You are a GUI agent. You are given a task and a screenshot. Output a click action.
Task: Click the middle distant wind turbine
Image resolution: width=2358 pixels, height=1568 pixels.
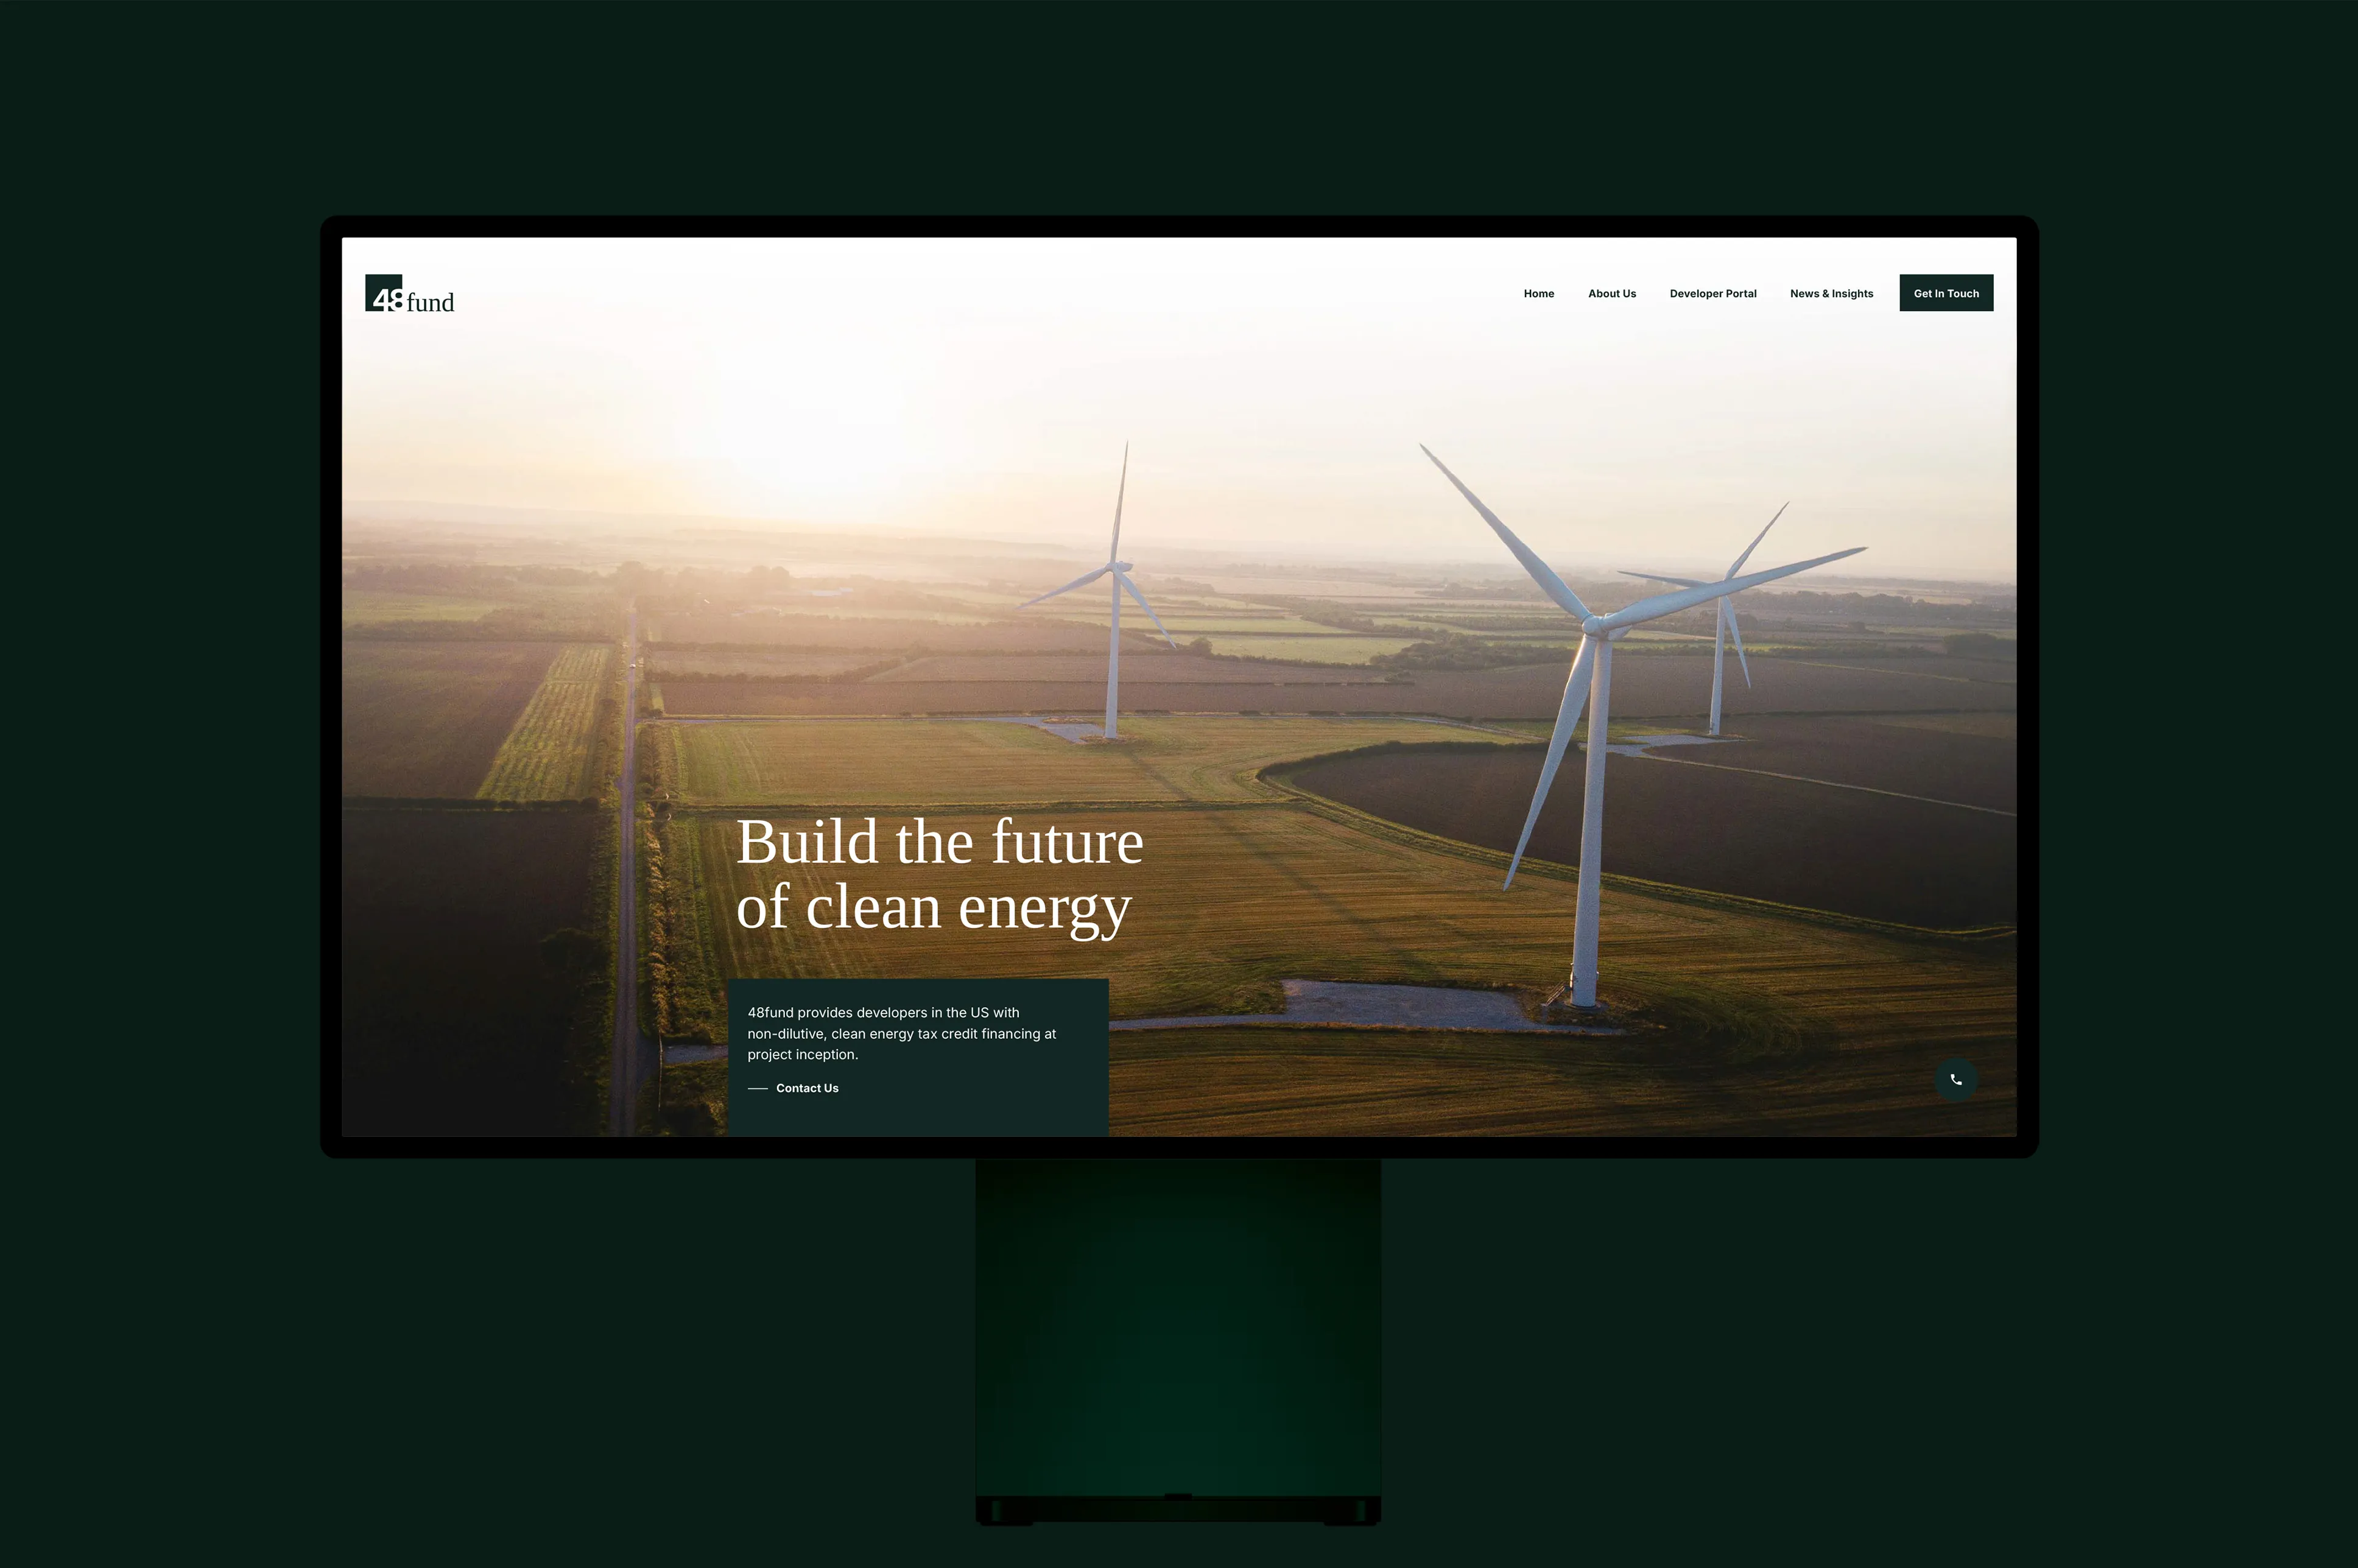(1113, 650)
